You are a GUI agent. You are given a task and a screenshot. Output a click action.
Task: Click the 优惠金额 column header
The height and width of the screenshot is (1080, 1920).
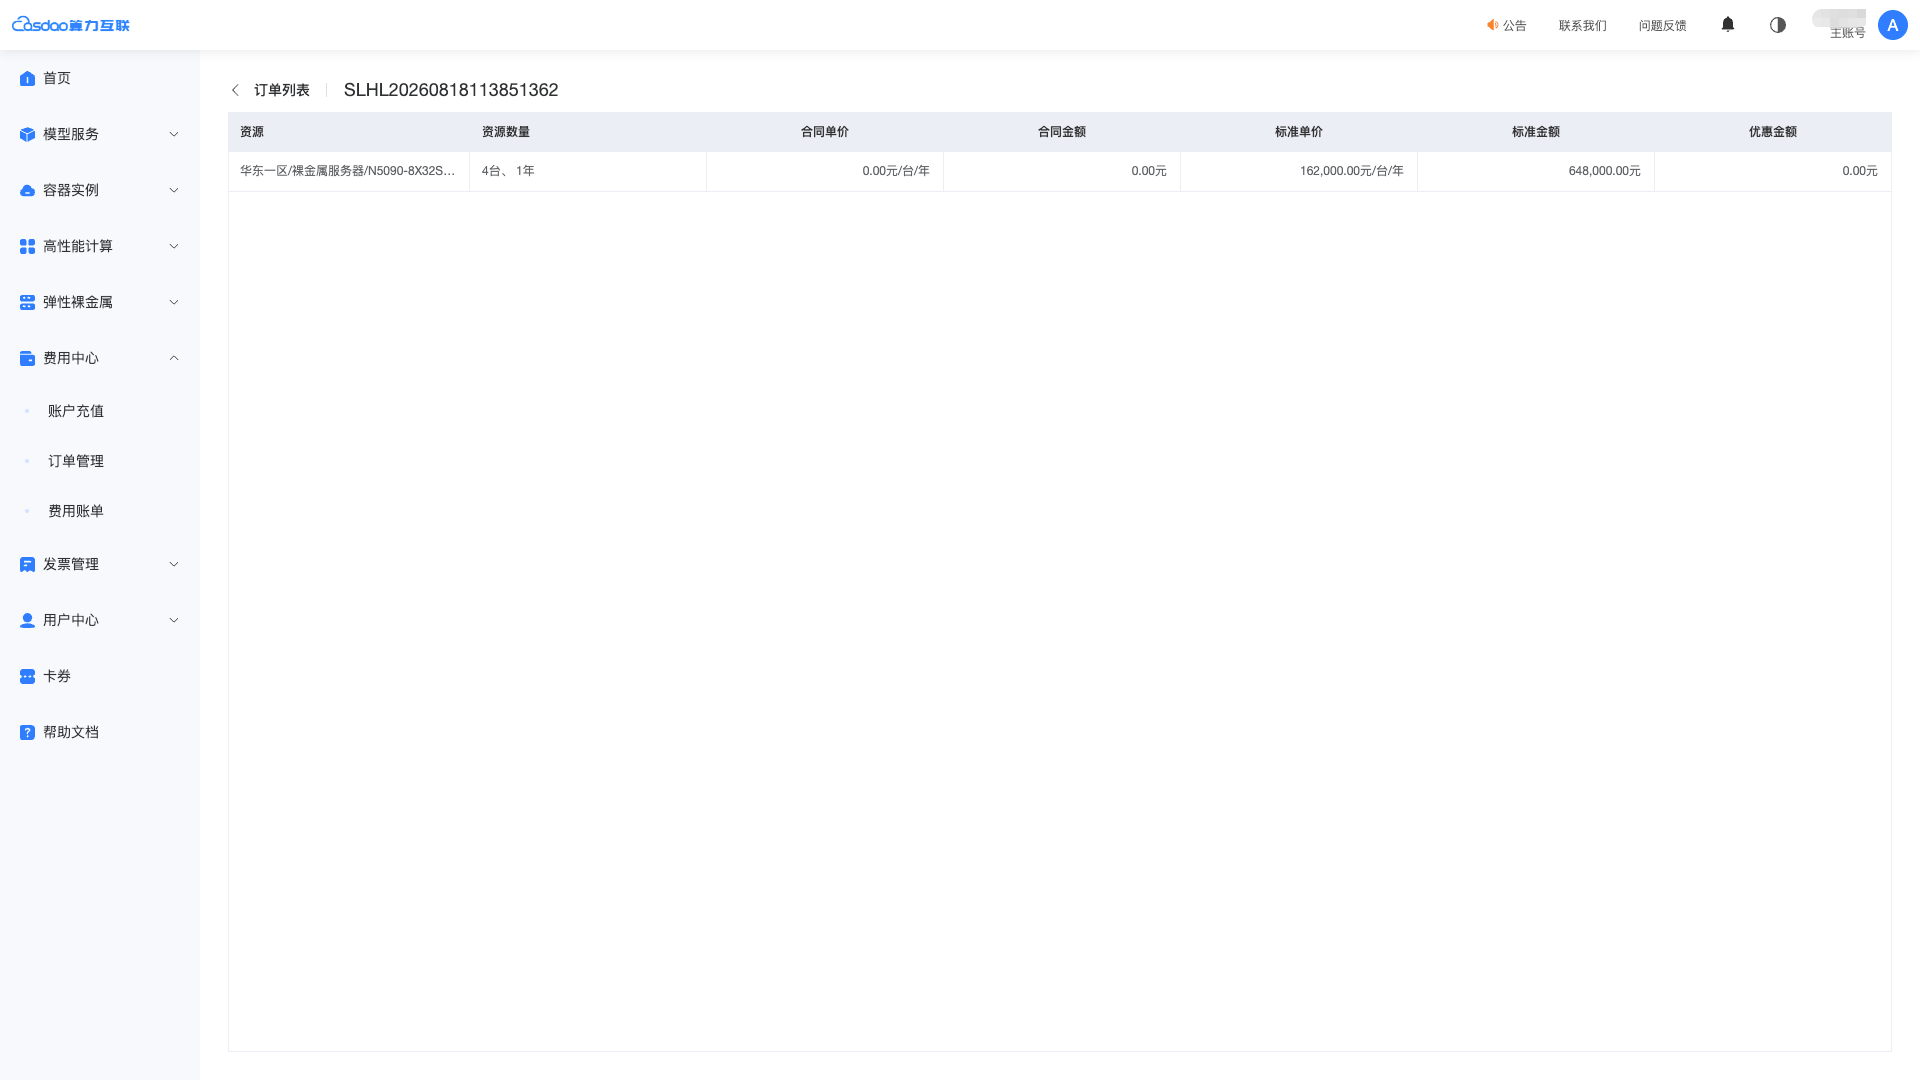point(1773,132)
